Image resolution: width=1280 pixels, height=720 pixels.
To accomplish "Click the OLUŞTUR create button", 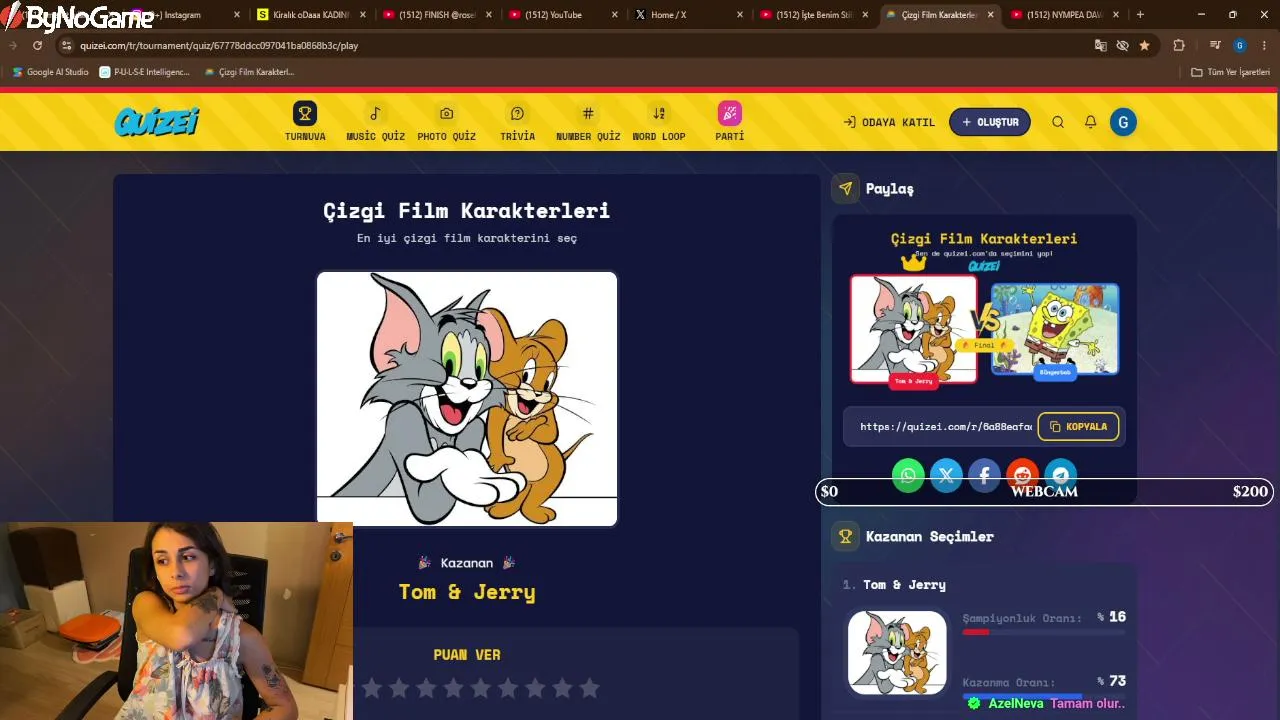I will 990,122.
